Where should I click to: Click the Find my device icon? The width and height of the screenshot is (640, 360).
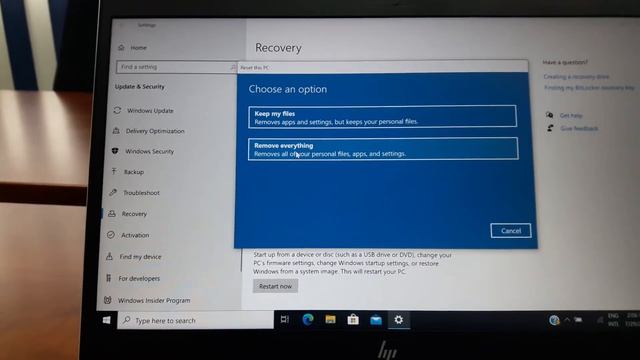click(x=109, y=256)
